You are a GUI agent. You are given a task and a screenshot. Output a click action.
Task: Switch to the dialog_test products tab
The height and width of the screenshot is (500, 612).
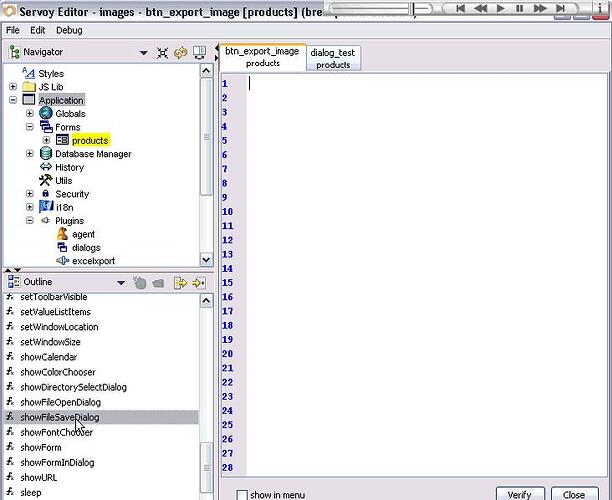coord(333,59)
